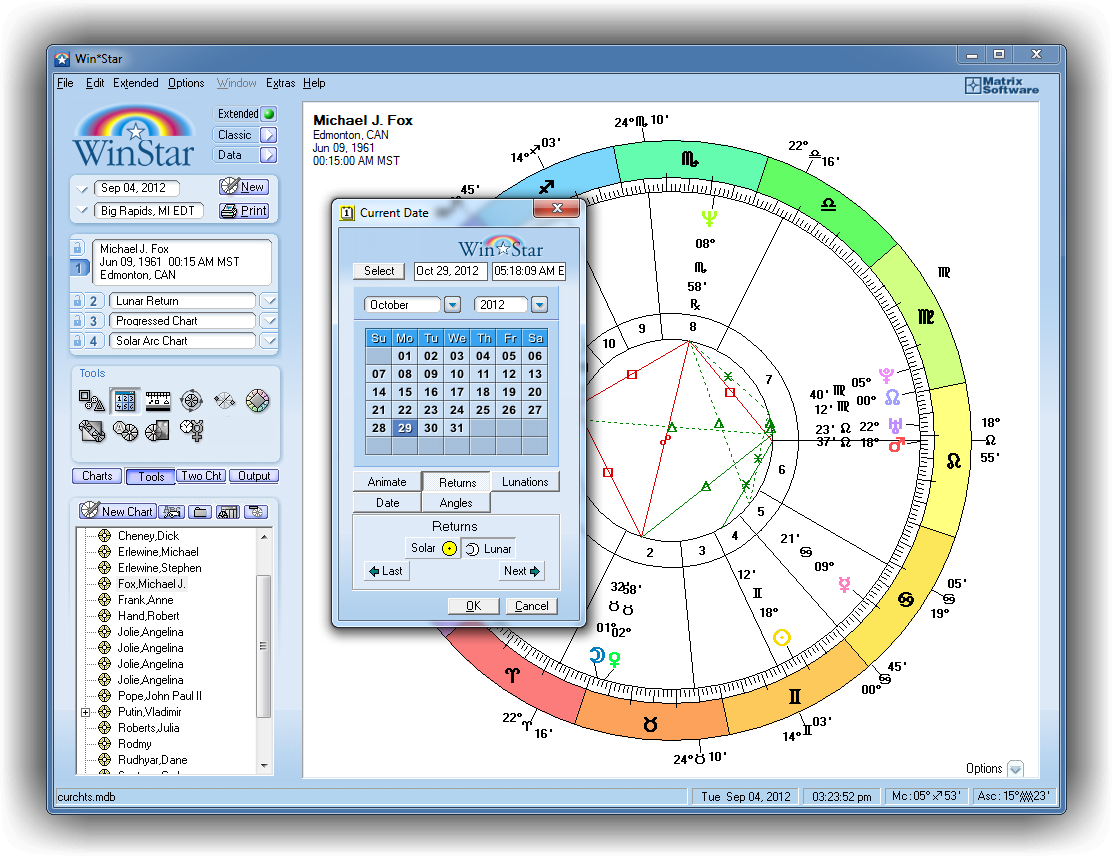
Task: Click the two-wheels-on-diagonal tool icon
Action: pyautogui.click(x=91, y=430)
